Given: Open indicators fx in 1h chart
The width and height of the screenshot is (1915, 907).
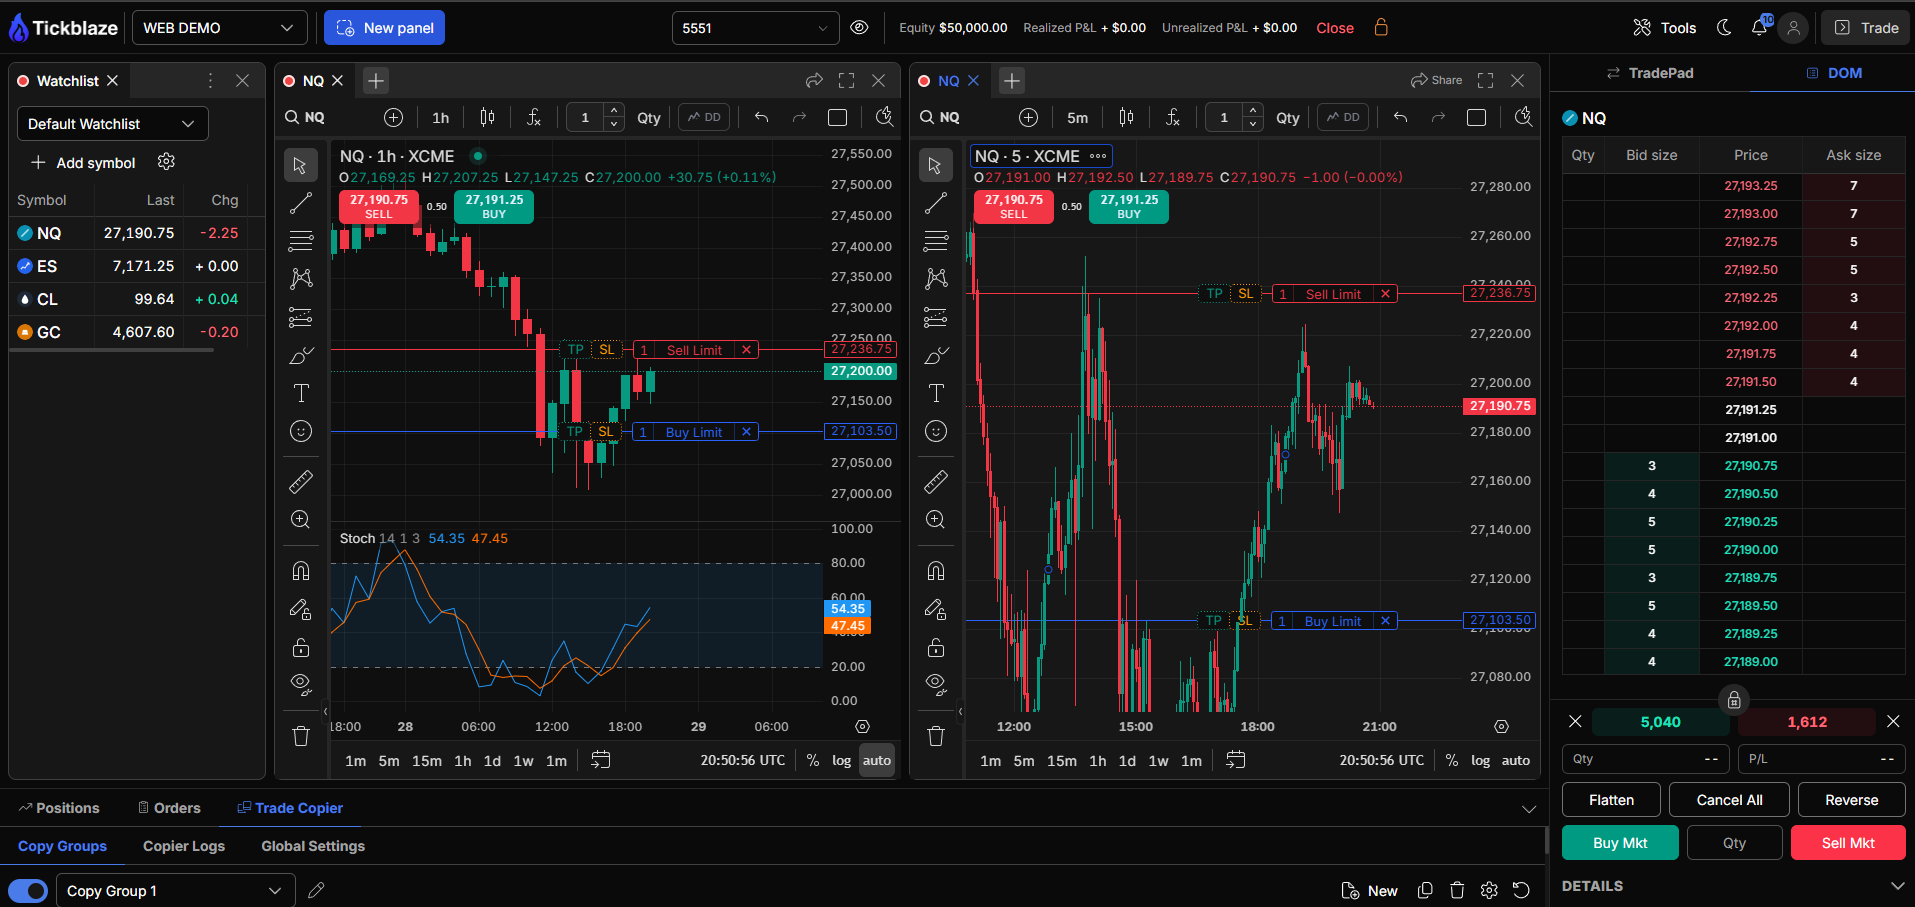Looking at the screenshot, I should tap(534, 118).
